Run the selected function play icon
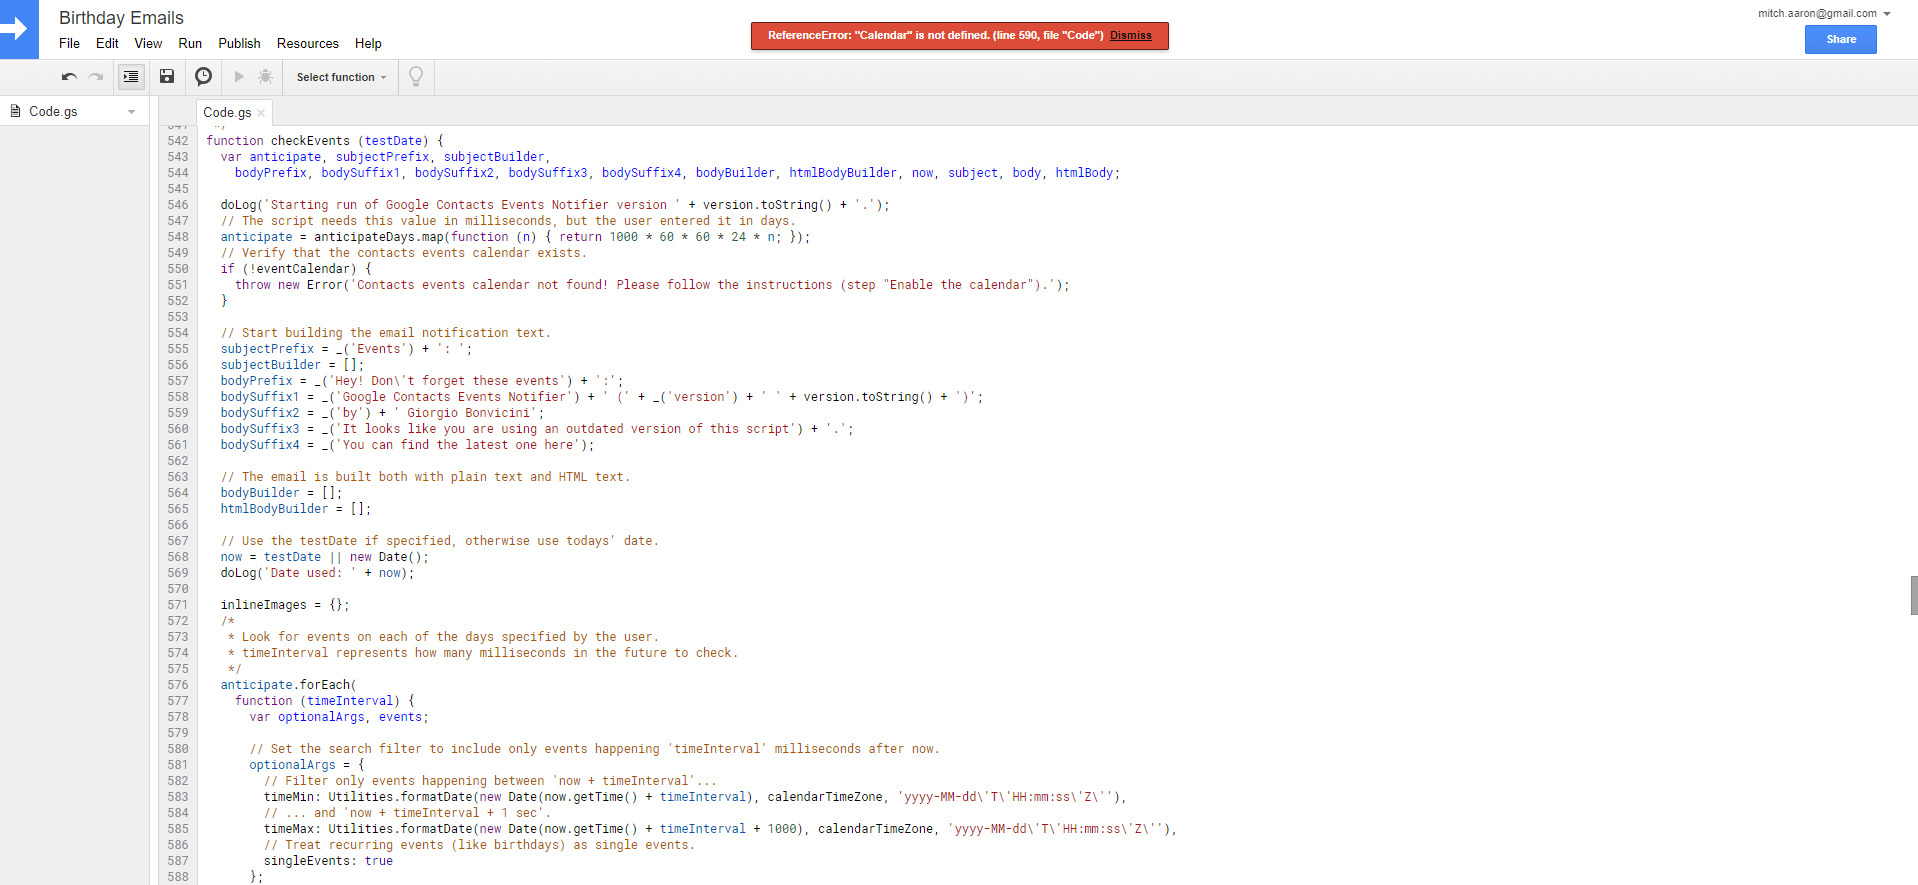 coord(239,77)
